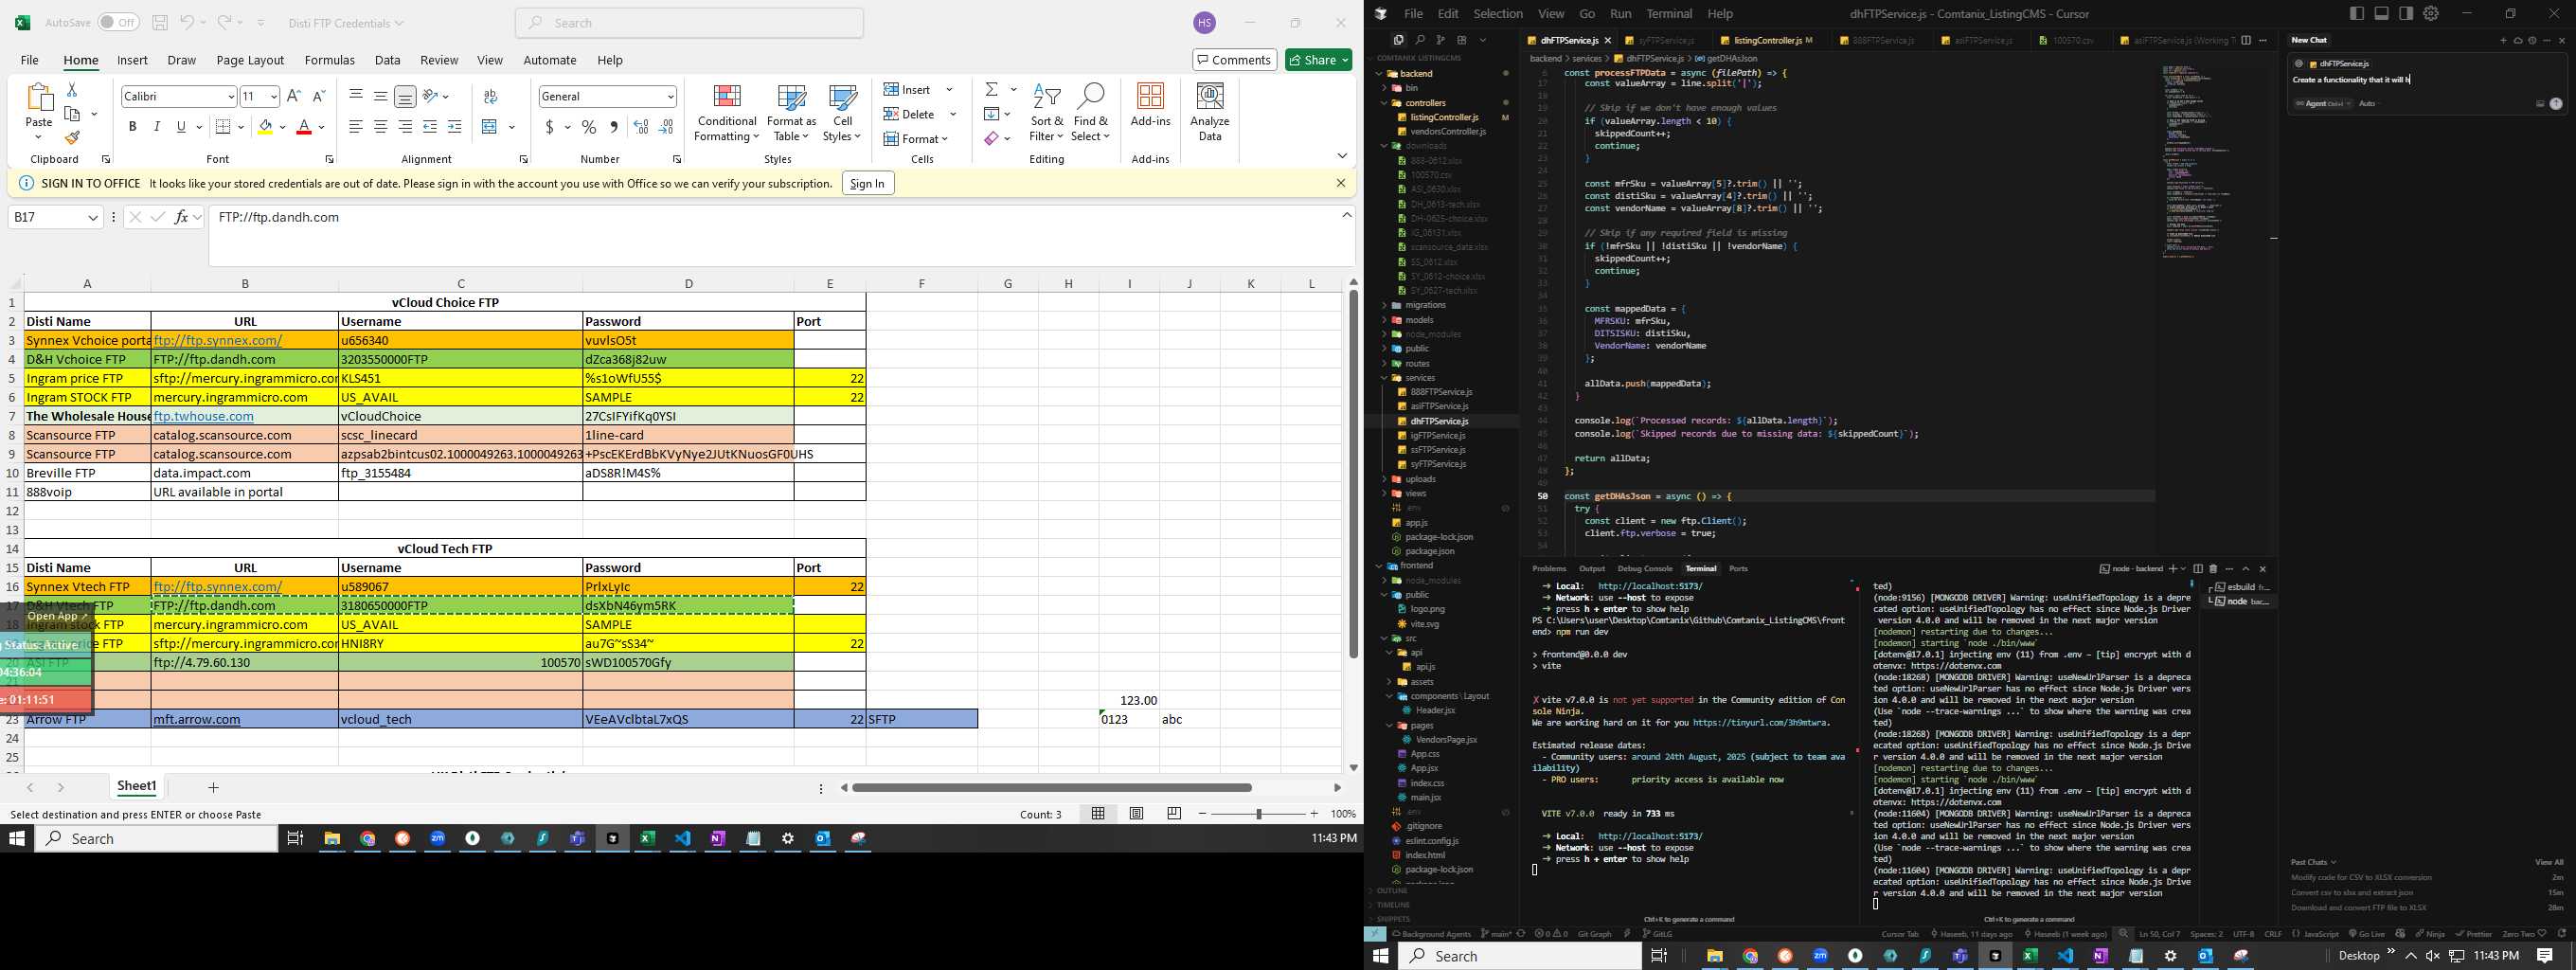
Task: Split the editor in Cursor tab bar
Action: point(2246,40)
